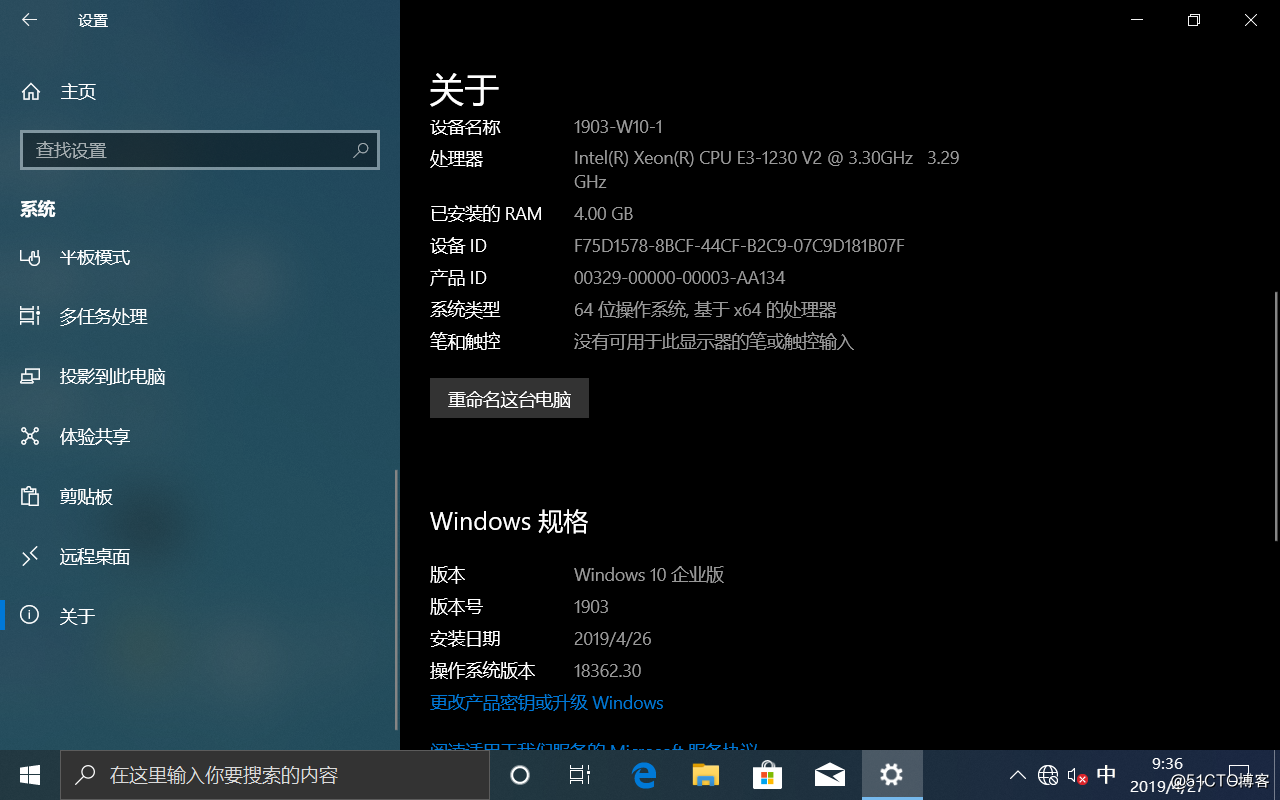
Task: Click the 产品 ID value 00329-00000-00003-AA134
Action: point(679,277)
